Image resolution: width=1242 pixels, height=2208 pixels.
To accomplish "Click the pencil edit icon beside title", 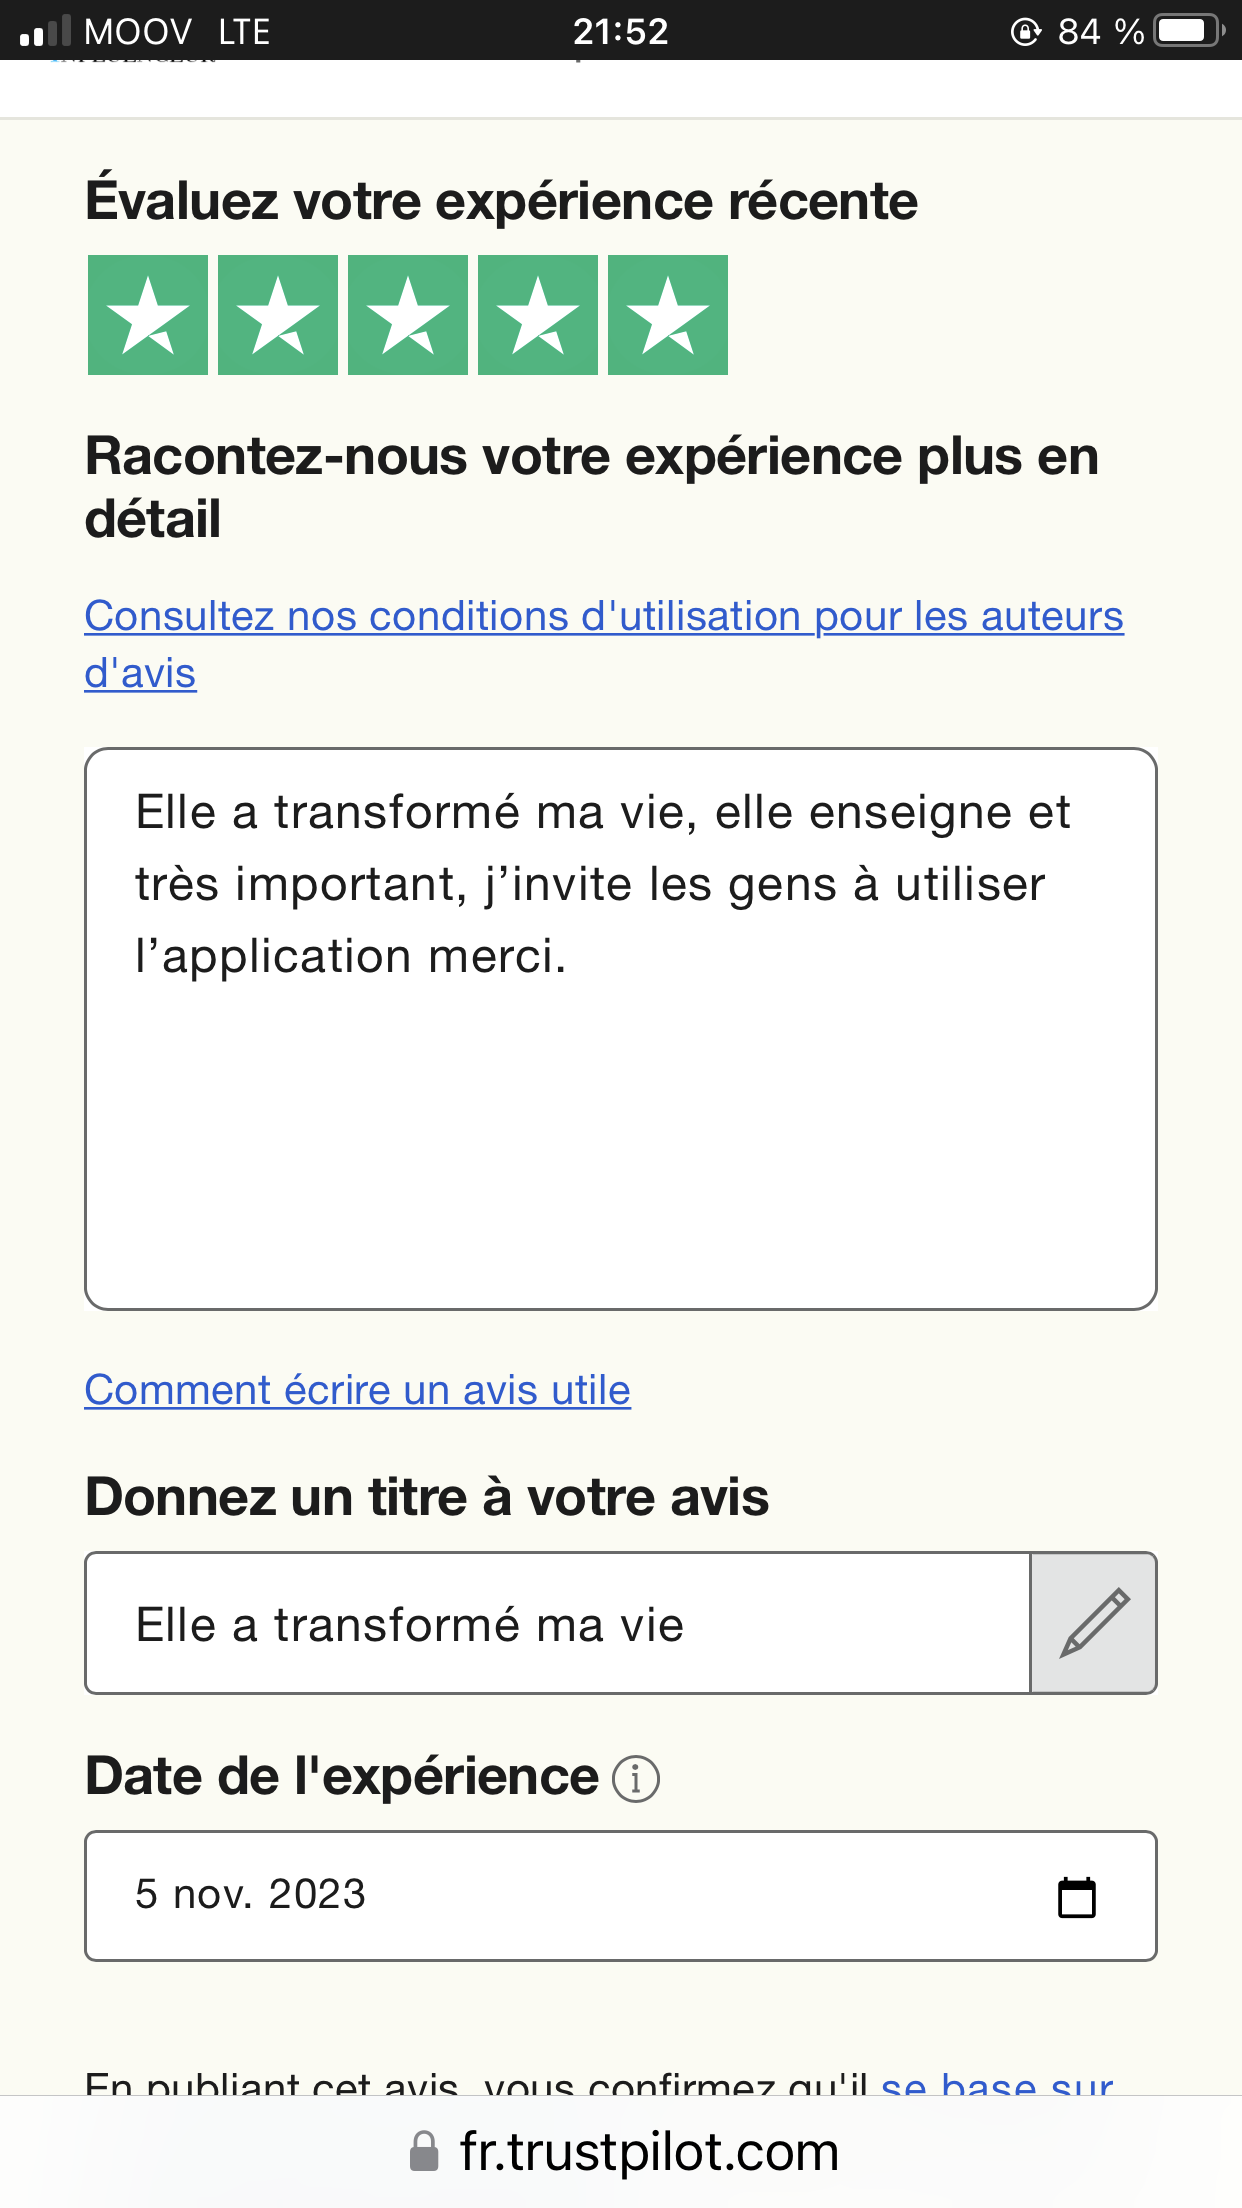I will [x=1094, y=1623].
